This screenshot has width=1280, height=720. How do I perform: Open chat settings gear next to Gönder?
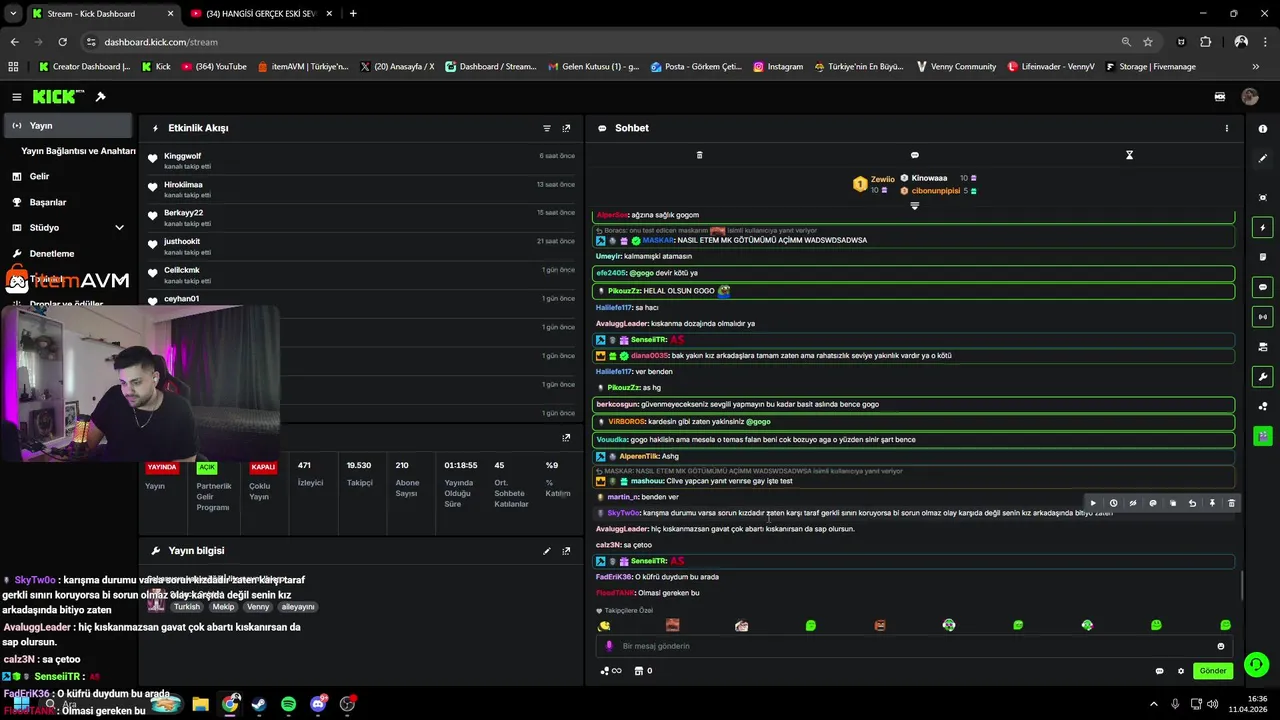click(x=1181, y=671)
